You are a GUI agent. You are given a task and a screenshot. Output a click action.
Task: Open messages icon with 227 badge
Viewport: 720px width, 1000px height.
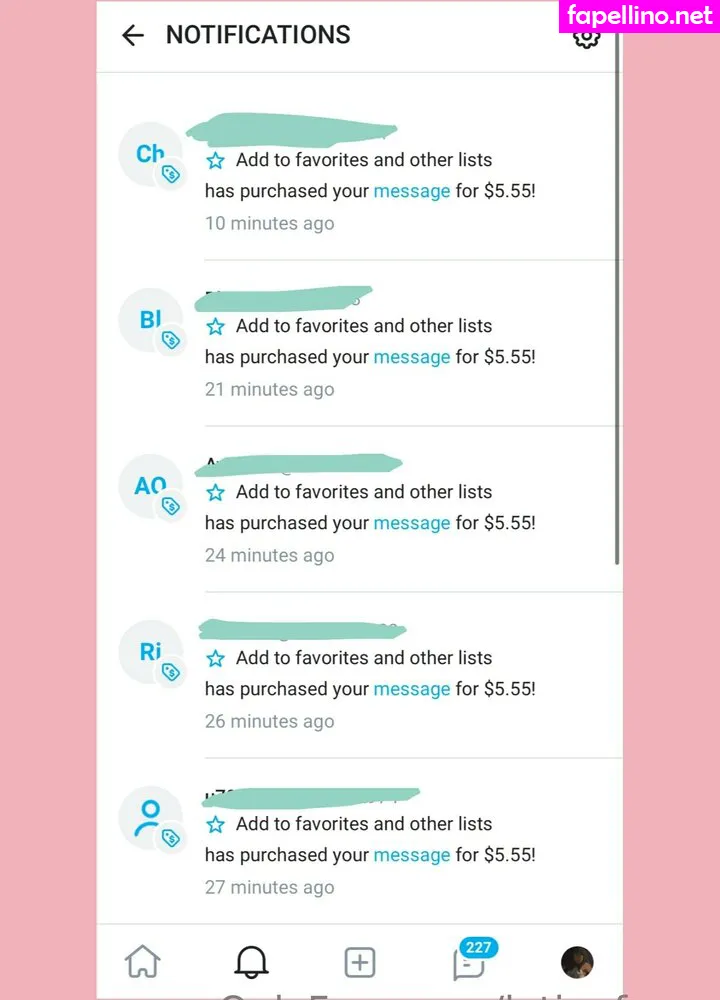[x=469, y=962]
